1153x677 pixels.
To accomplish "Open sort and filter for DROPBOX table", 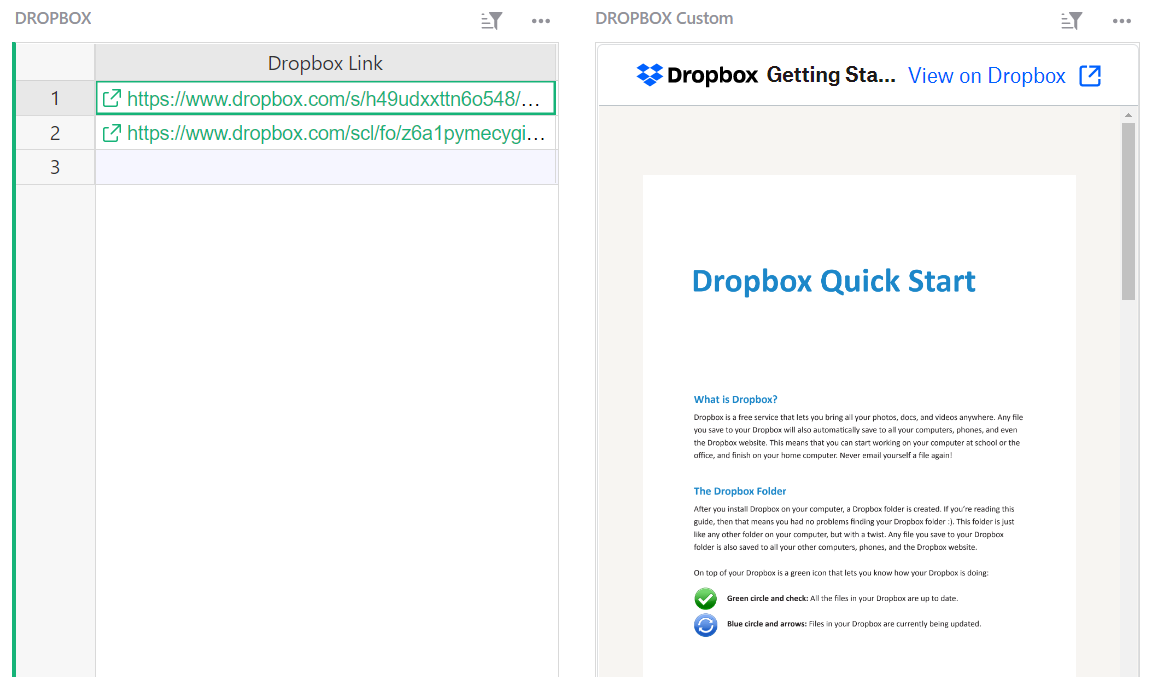I will click(x=491, y=20).
